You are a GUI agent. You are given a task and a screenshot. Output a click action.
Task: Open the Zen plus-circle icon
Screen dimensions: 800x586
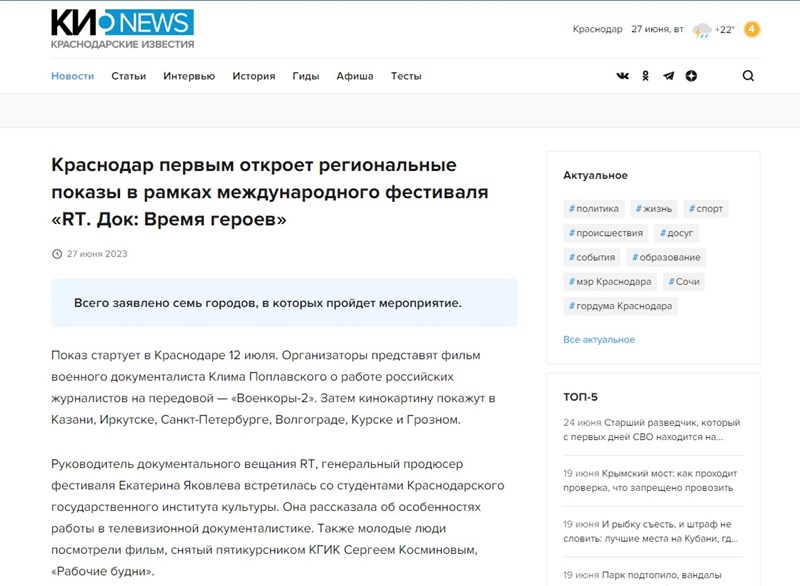[691, 76]
